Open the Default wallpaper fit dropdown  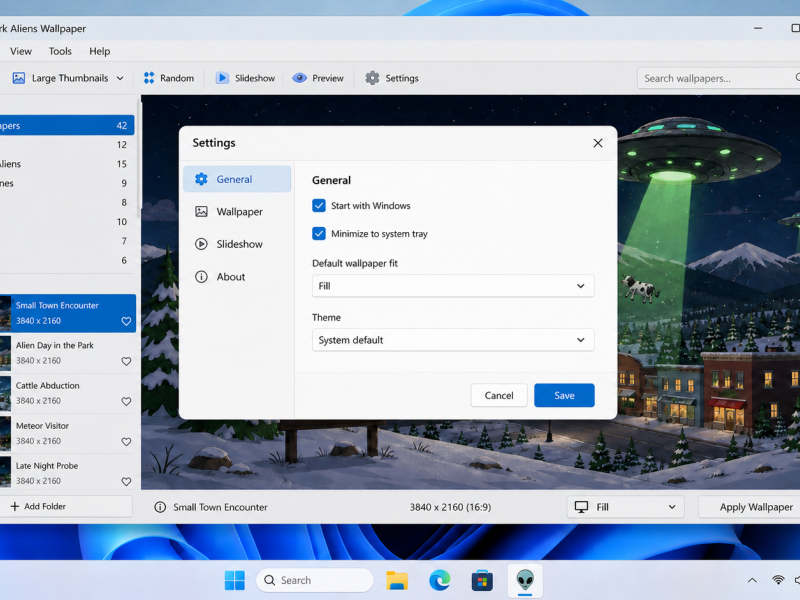pos(453,286)
